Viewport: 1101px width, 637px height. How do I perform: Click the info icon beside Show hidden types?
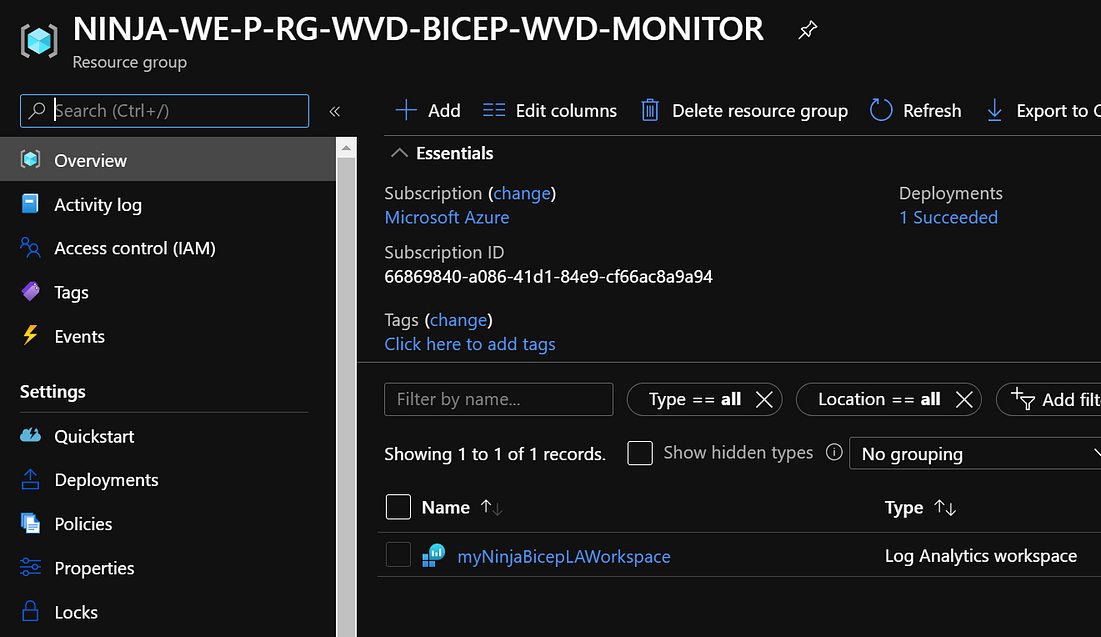[833, 452]
